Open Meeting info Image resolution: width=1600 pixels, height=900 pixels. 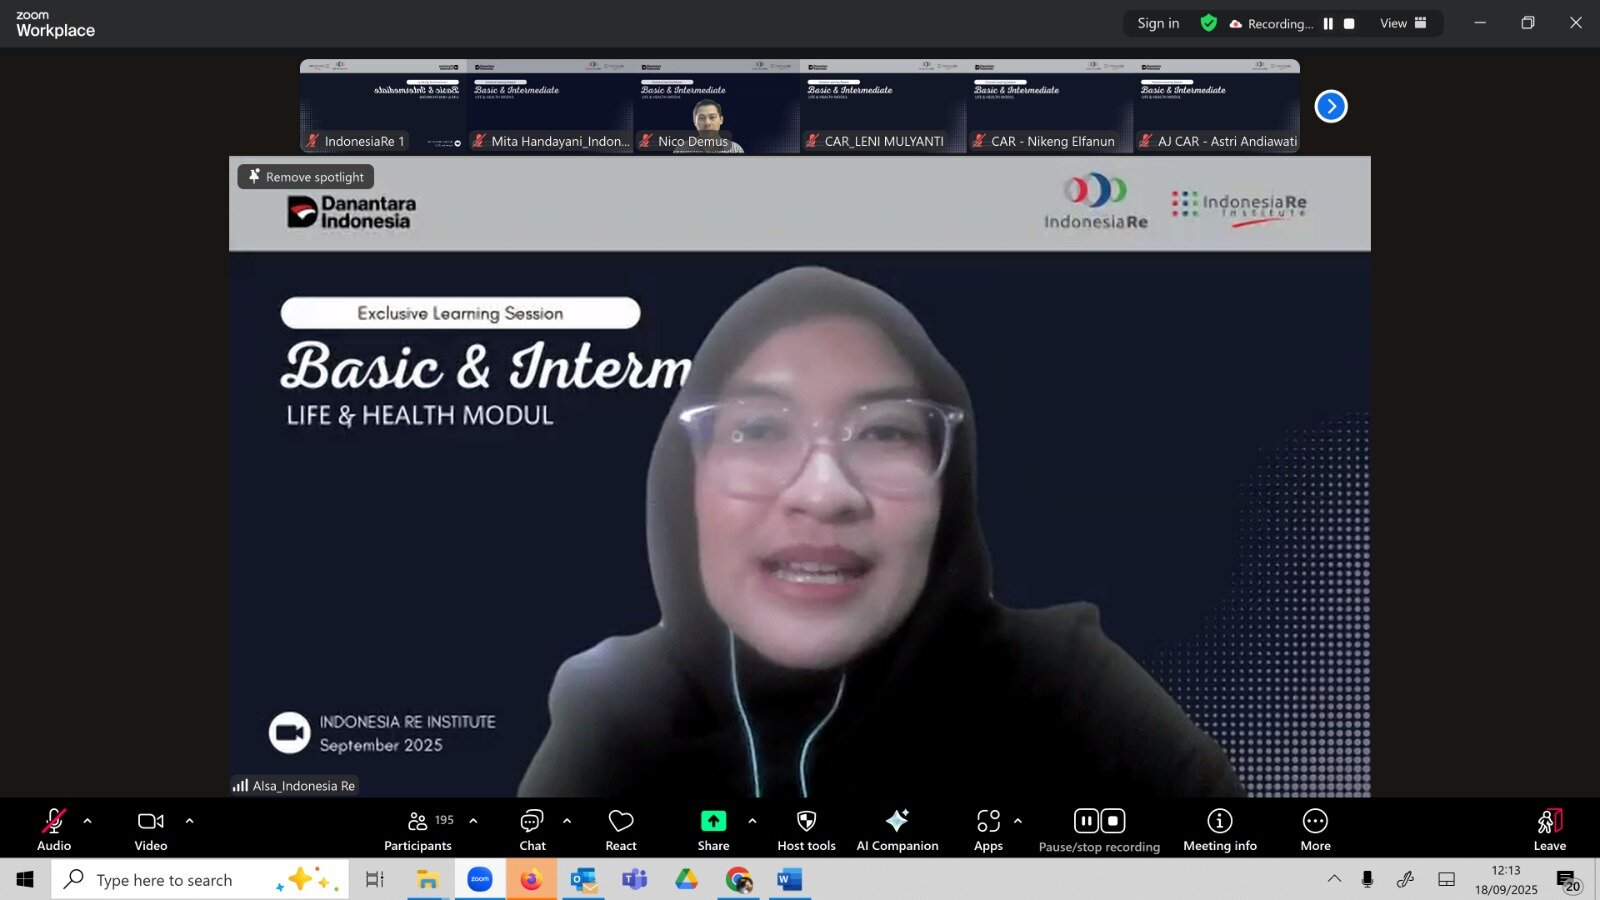tap(1219, 829)
